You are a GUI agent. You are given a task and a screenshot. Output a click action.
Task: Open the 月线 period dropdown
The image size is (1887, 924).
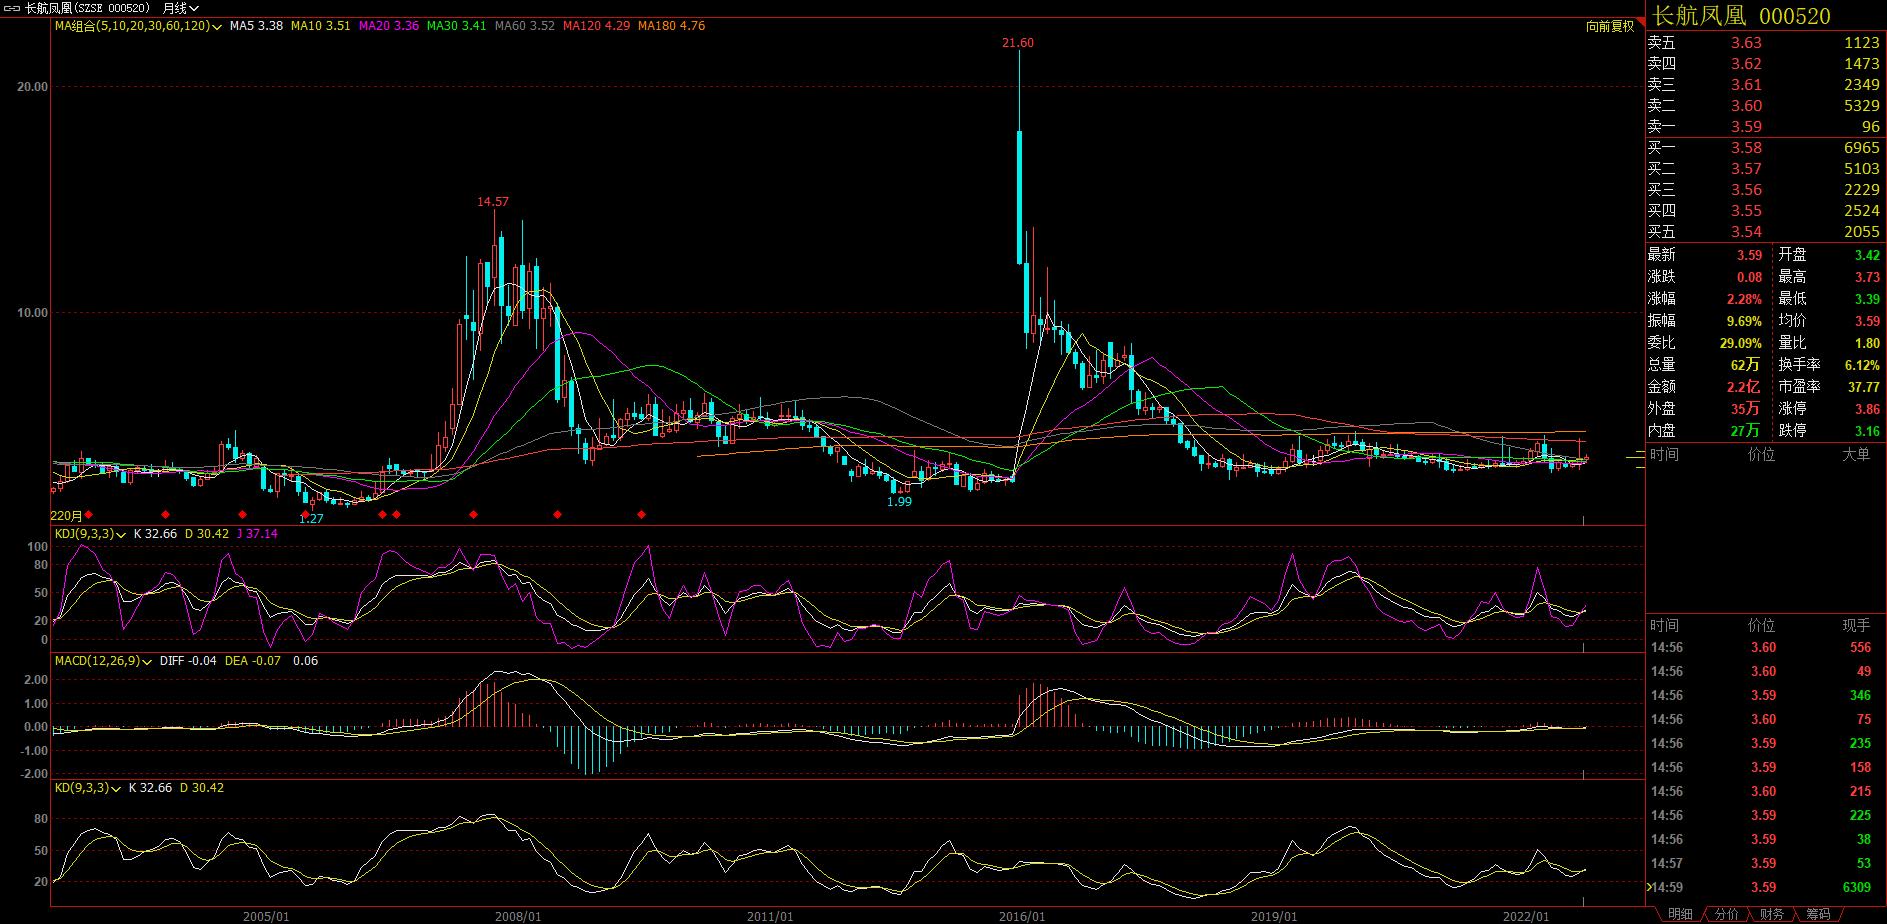click(181, 8)
